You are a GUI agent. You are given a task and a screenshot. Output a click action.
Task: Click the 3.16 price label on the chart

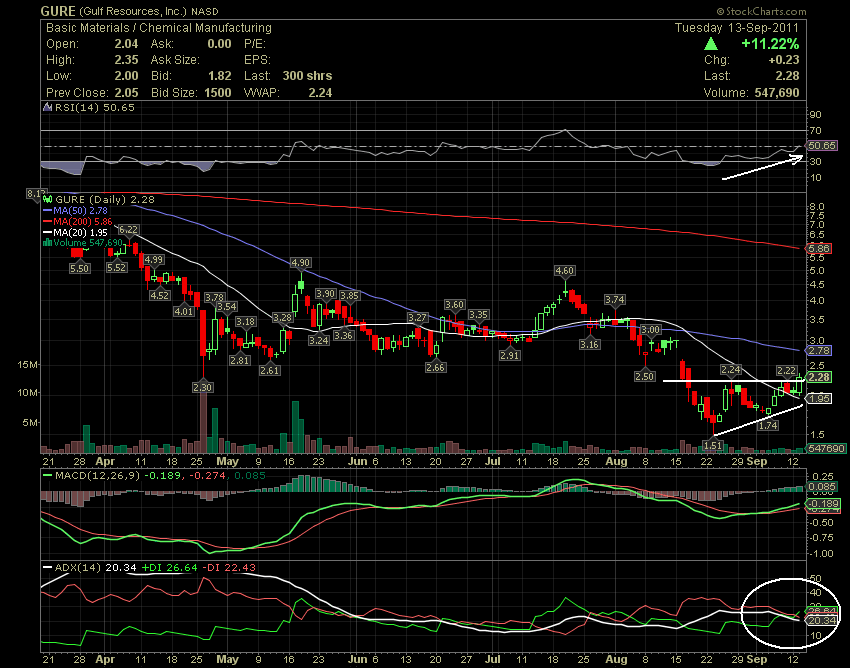coord(589,344)
